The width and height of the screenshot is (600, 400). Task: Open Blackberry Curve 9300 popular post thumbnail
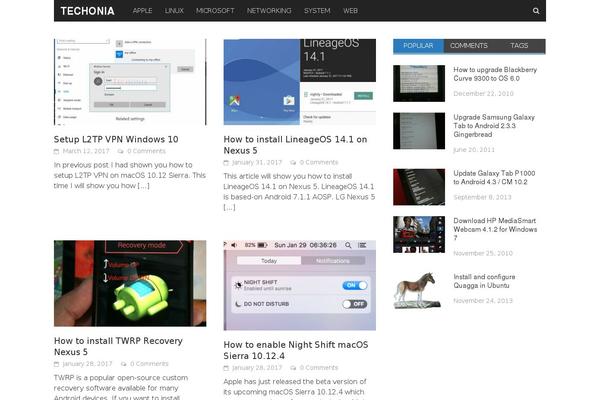[419, 83]
